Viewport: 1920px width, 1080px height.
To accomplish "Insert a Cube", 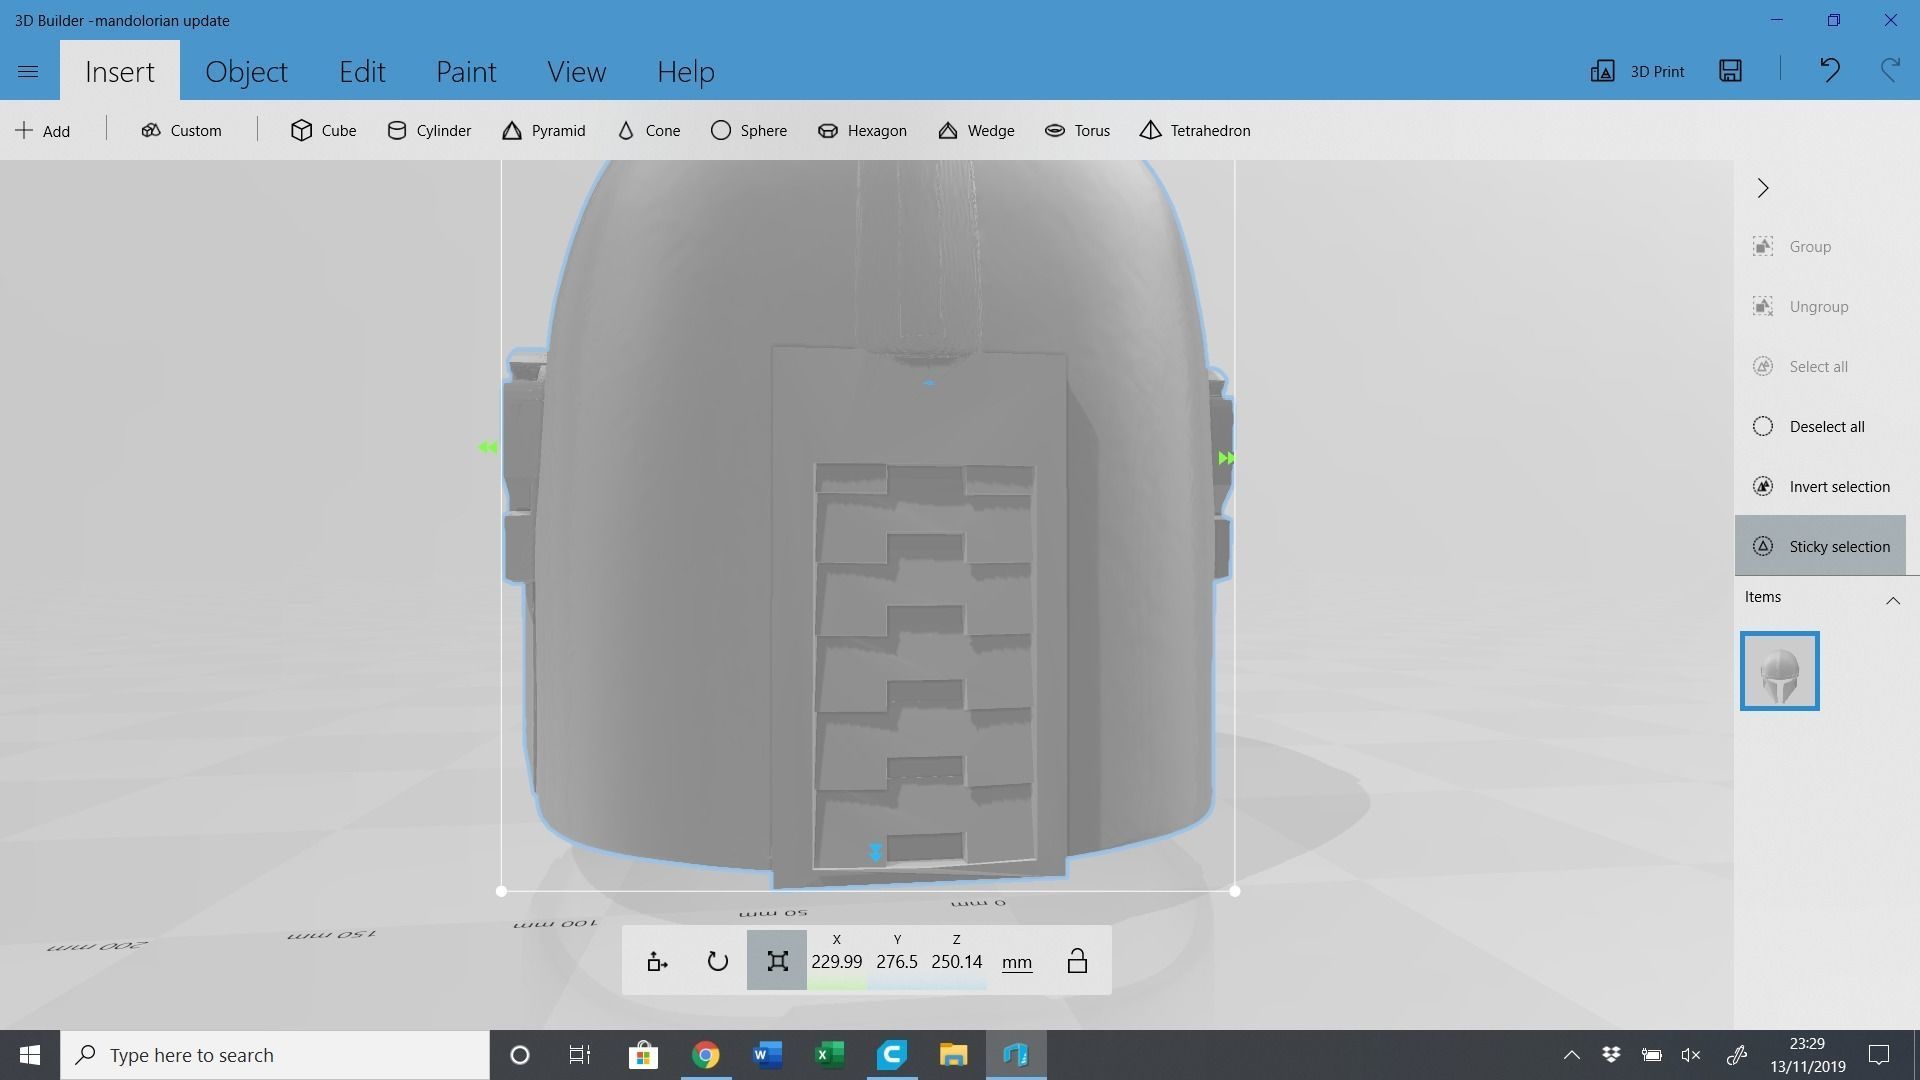I will pos(323,130).
